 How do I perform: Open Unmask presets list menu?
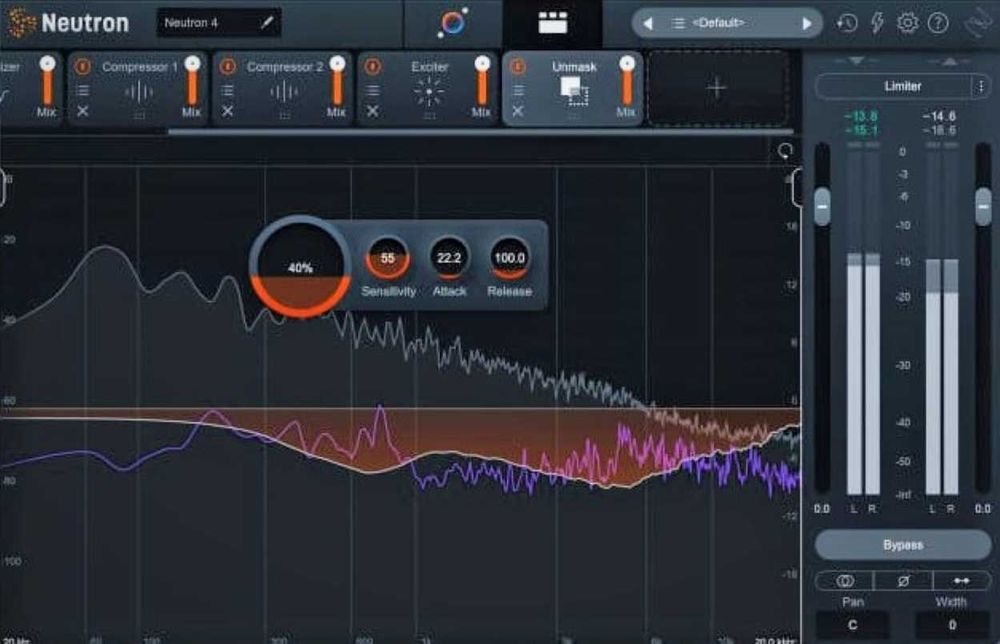click(518, 91)
